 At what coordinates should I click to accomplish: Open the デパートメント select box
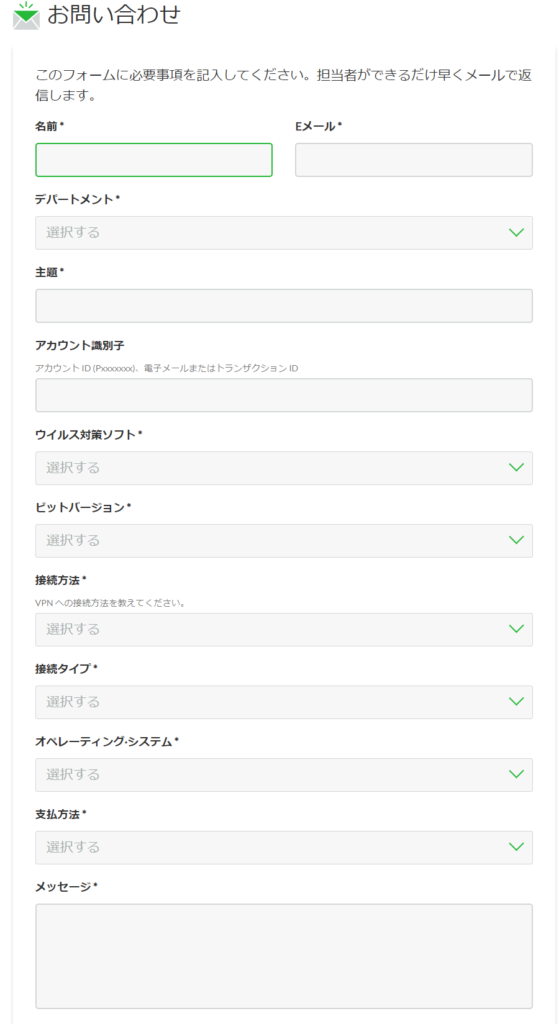284,232
